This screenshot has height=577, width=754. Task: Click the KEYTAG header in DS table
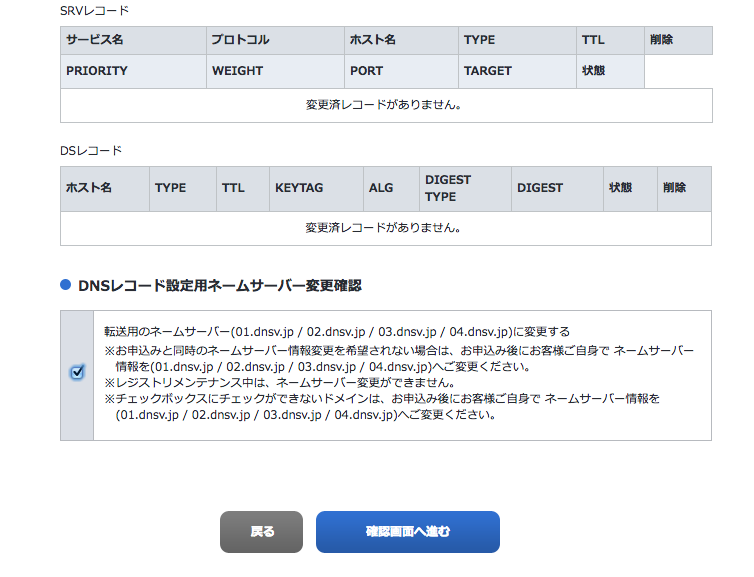click(300, 188)
